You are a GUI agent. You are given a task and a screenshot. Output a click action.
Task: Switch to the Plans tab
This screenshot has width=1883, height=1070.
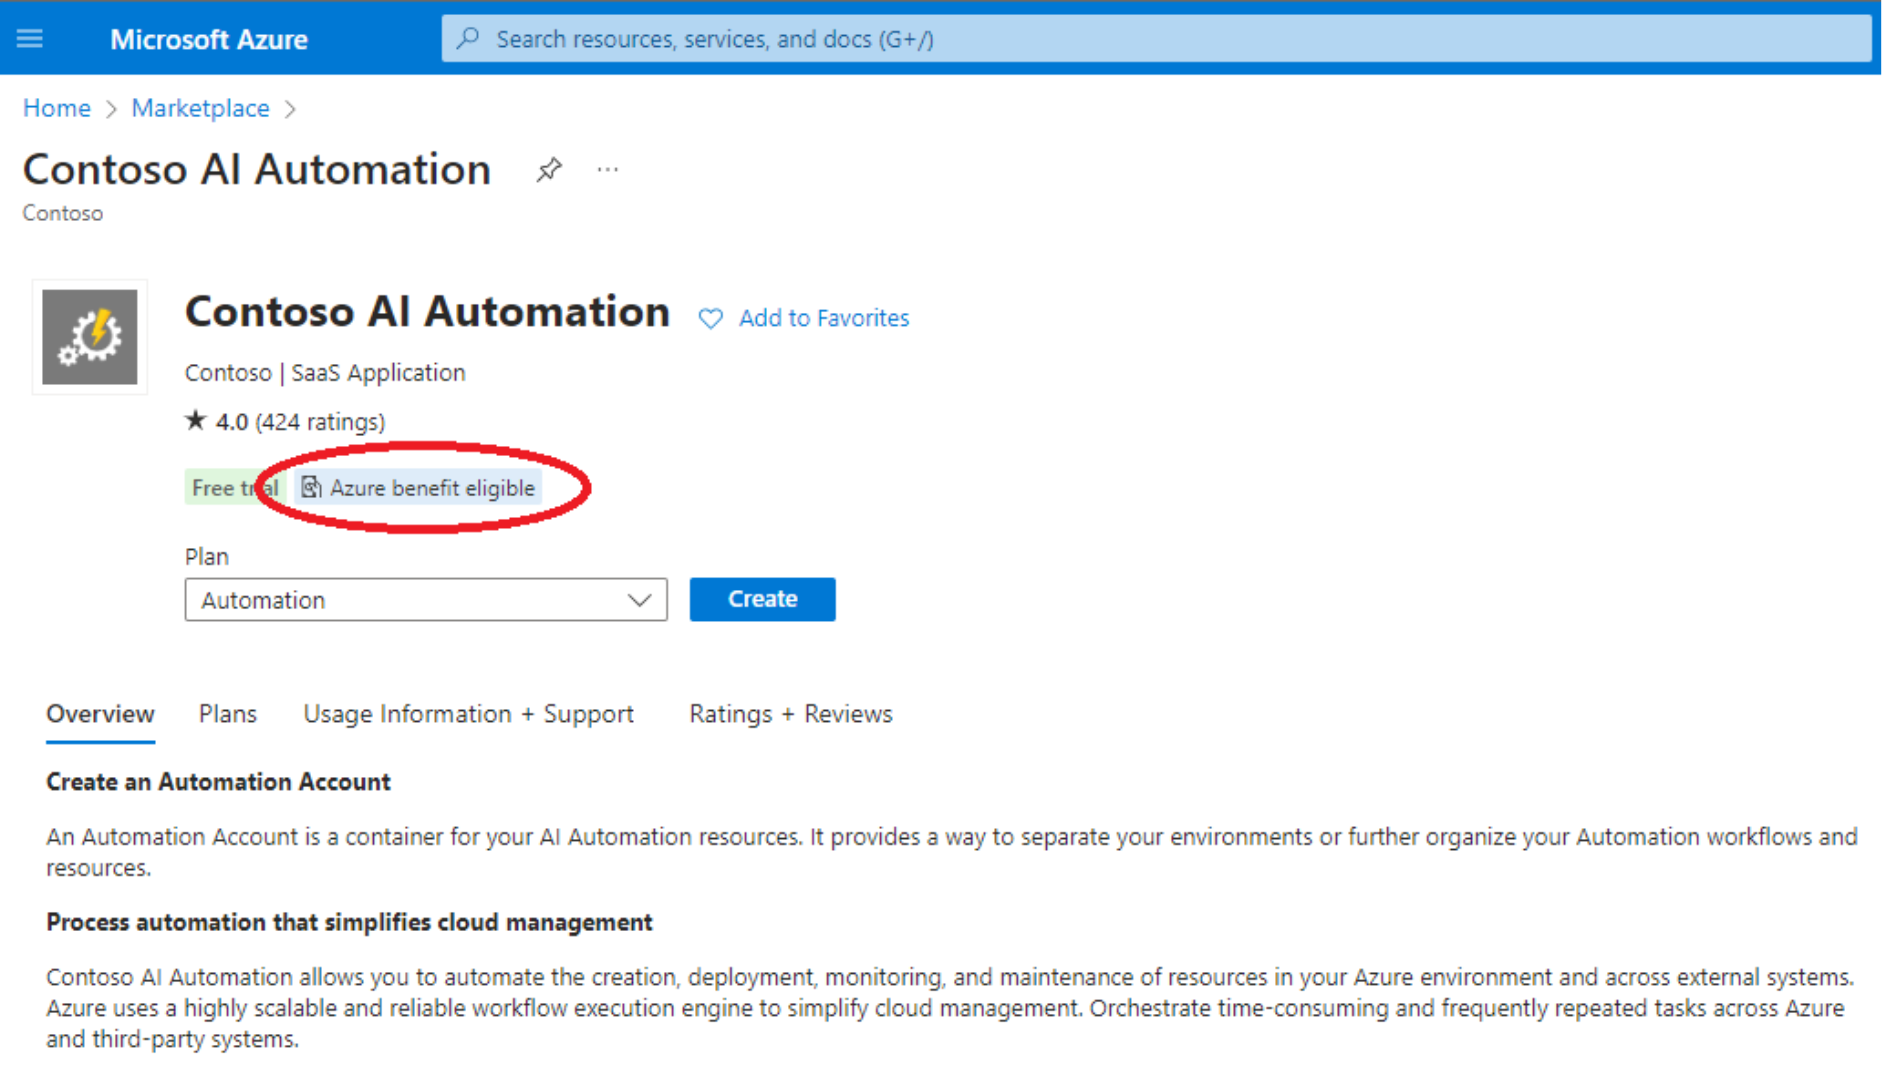[228, 714]
